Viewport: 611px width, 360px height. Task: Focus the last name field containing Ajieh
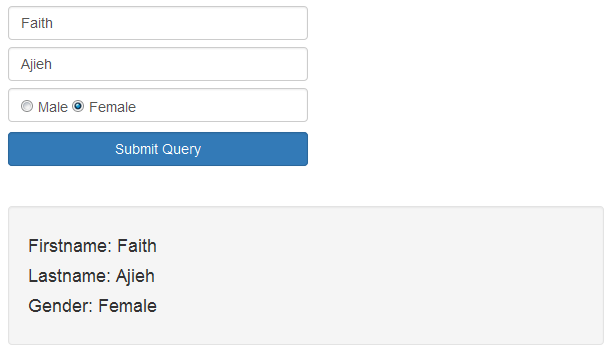click(158, 64)
